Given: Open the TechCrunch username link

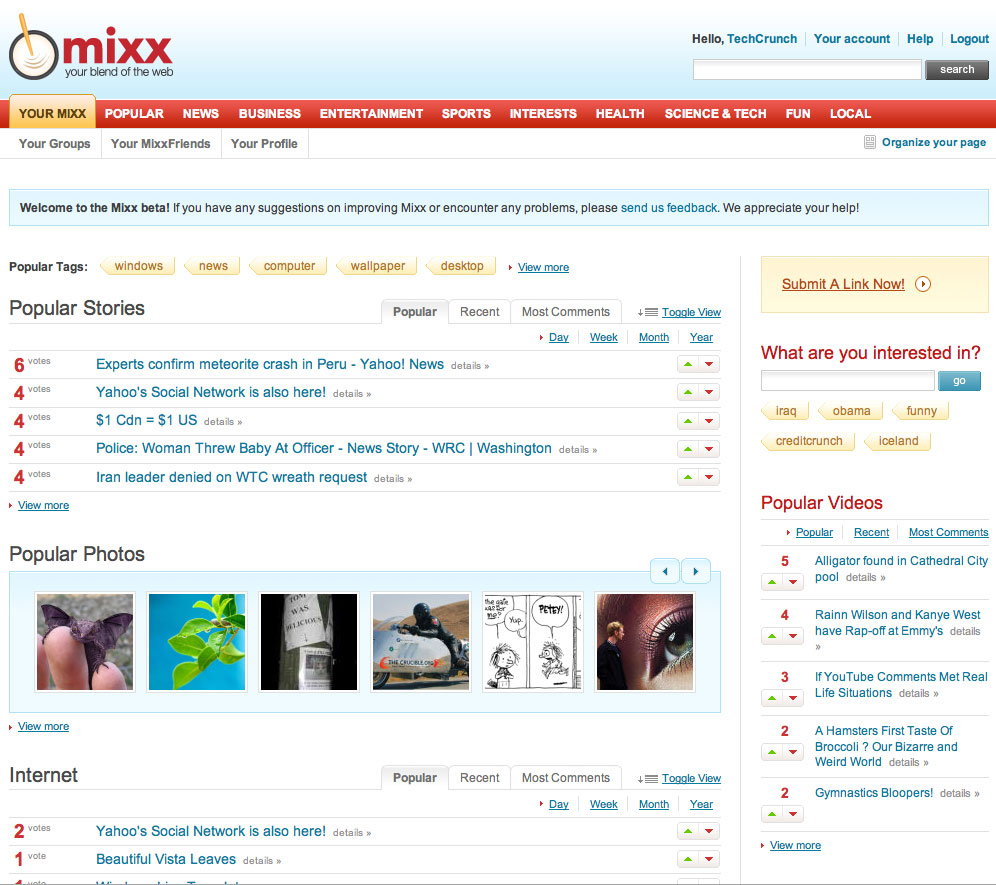Looking at the screenshot, I should coord(762,39).
